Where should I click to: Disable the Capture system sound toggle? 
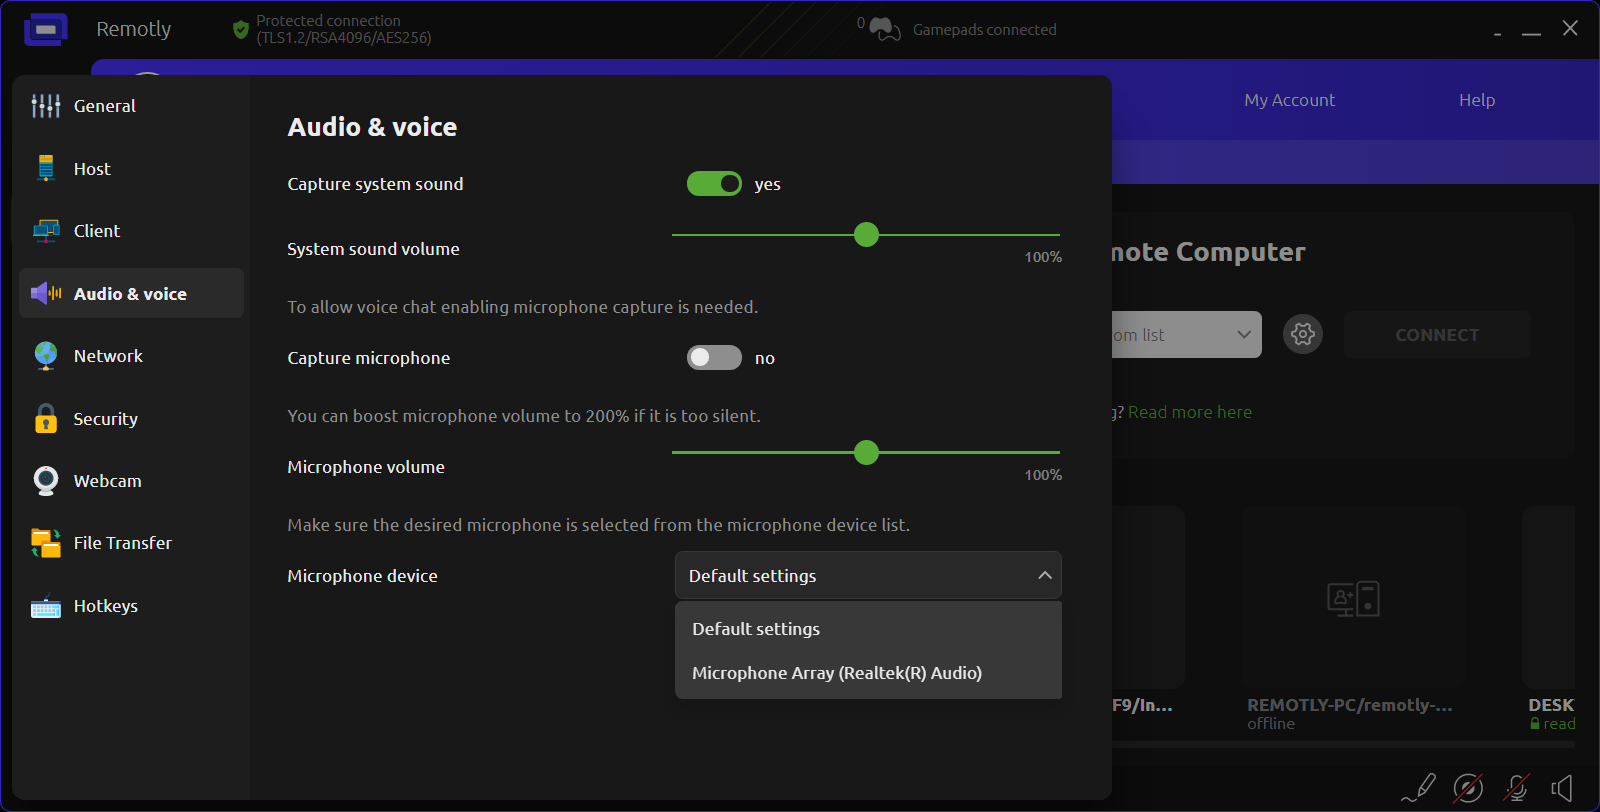point(714,184)
